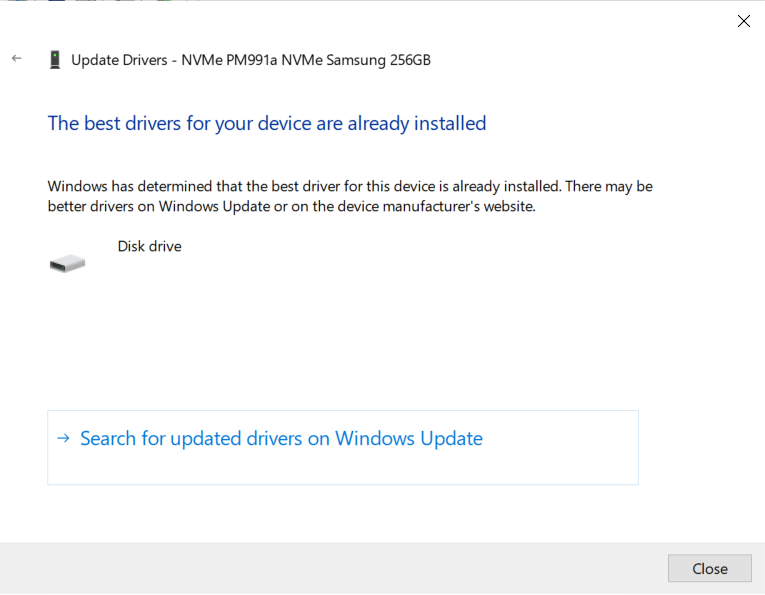765x595 pixels.
Task: Click the disk drive icon
Action: (67, 263)
